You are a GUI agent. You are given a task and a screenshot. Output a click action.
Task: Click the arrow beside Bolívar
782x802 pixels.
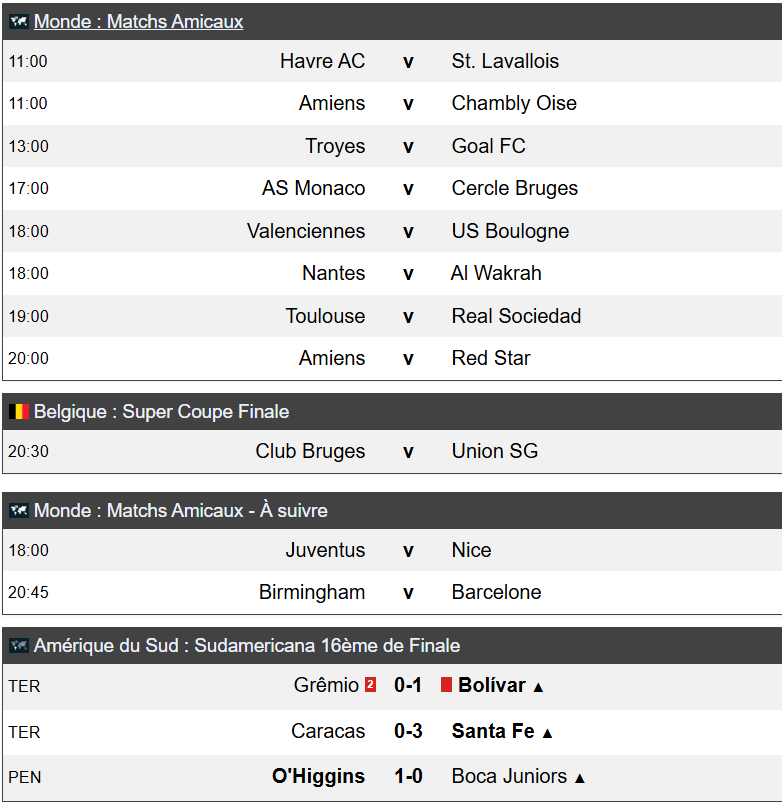tap(538, 687)
